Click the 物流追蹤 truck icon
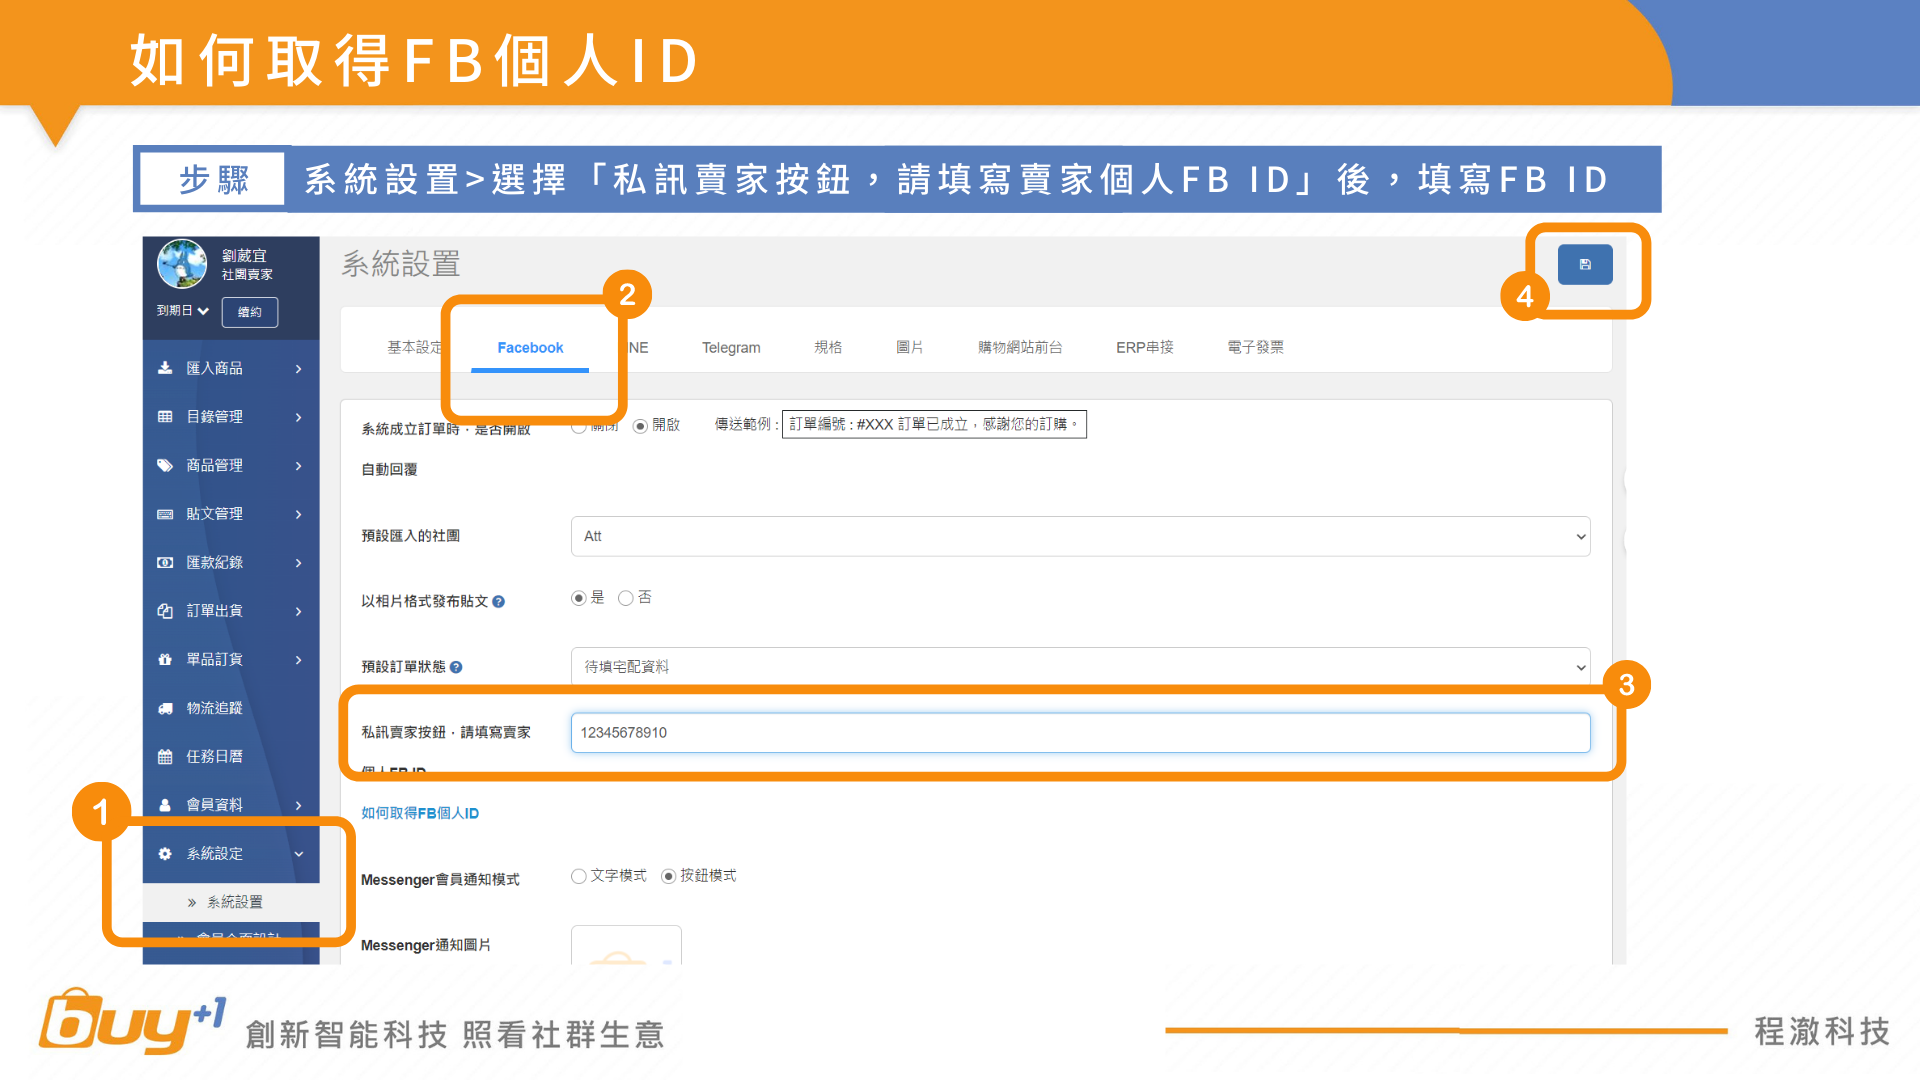1920x1080 pixels. 165,708
